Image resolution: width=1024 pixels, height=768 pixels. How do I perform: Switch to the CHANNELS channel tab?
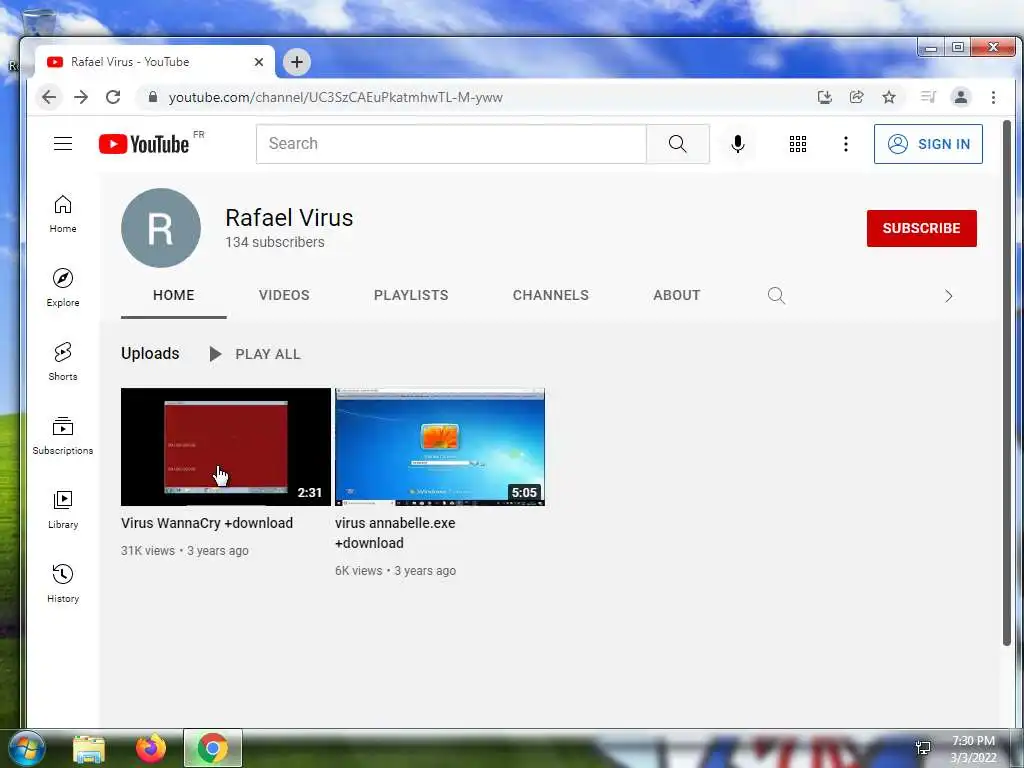pyautogui.click(x=551, y=295)
